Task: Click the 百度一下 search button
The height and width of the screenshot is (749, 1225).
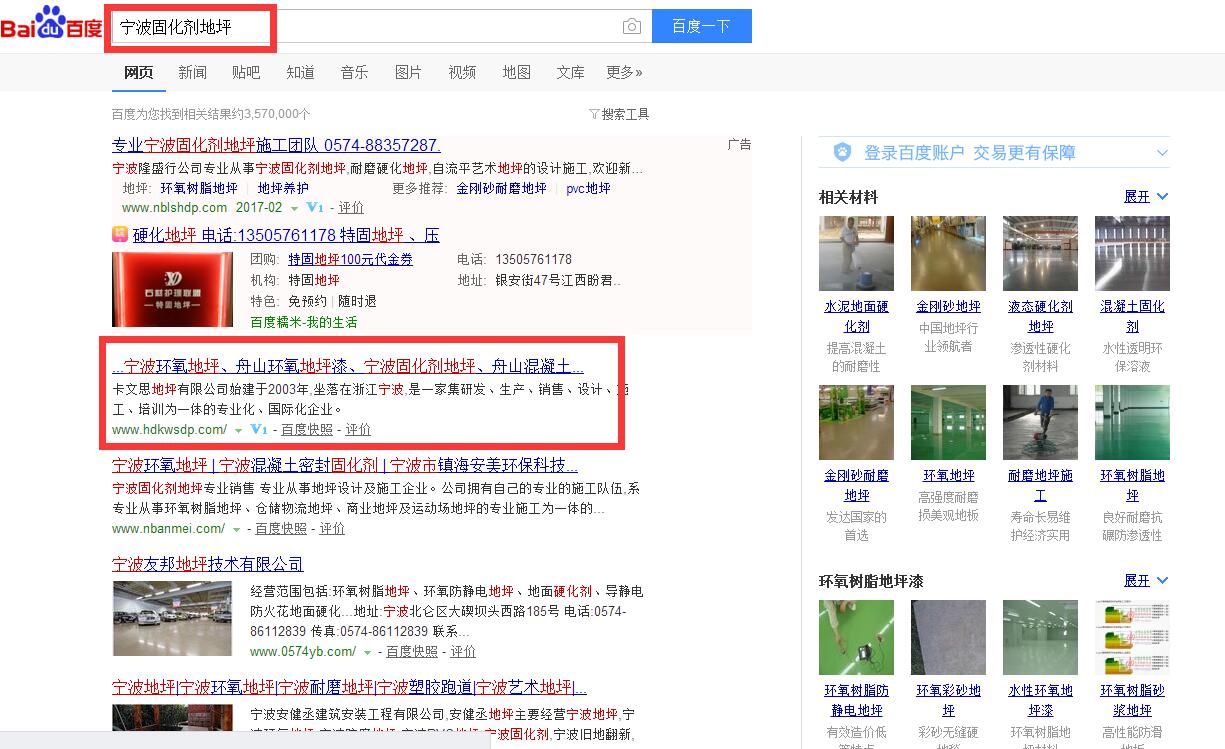Action: (x=701, y=27)
